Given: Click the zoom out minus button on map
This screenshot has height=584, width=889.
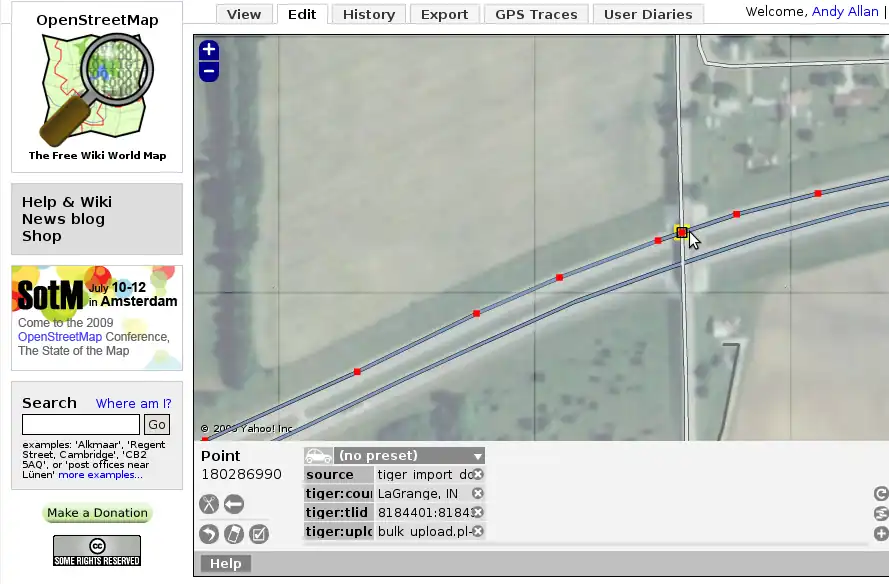Looking at the screenshot, I should [208, 71].
